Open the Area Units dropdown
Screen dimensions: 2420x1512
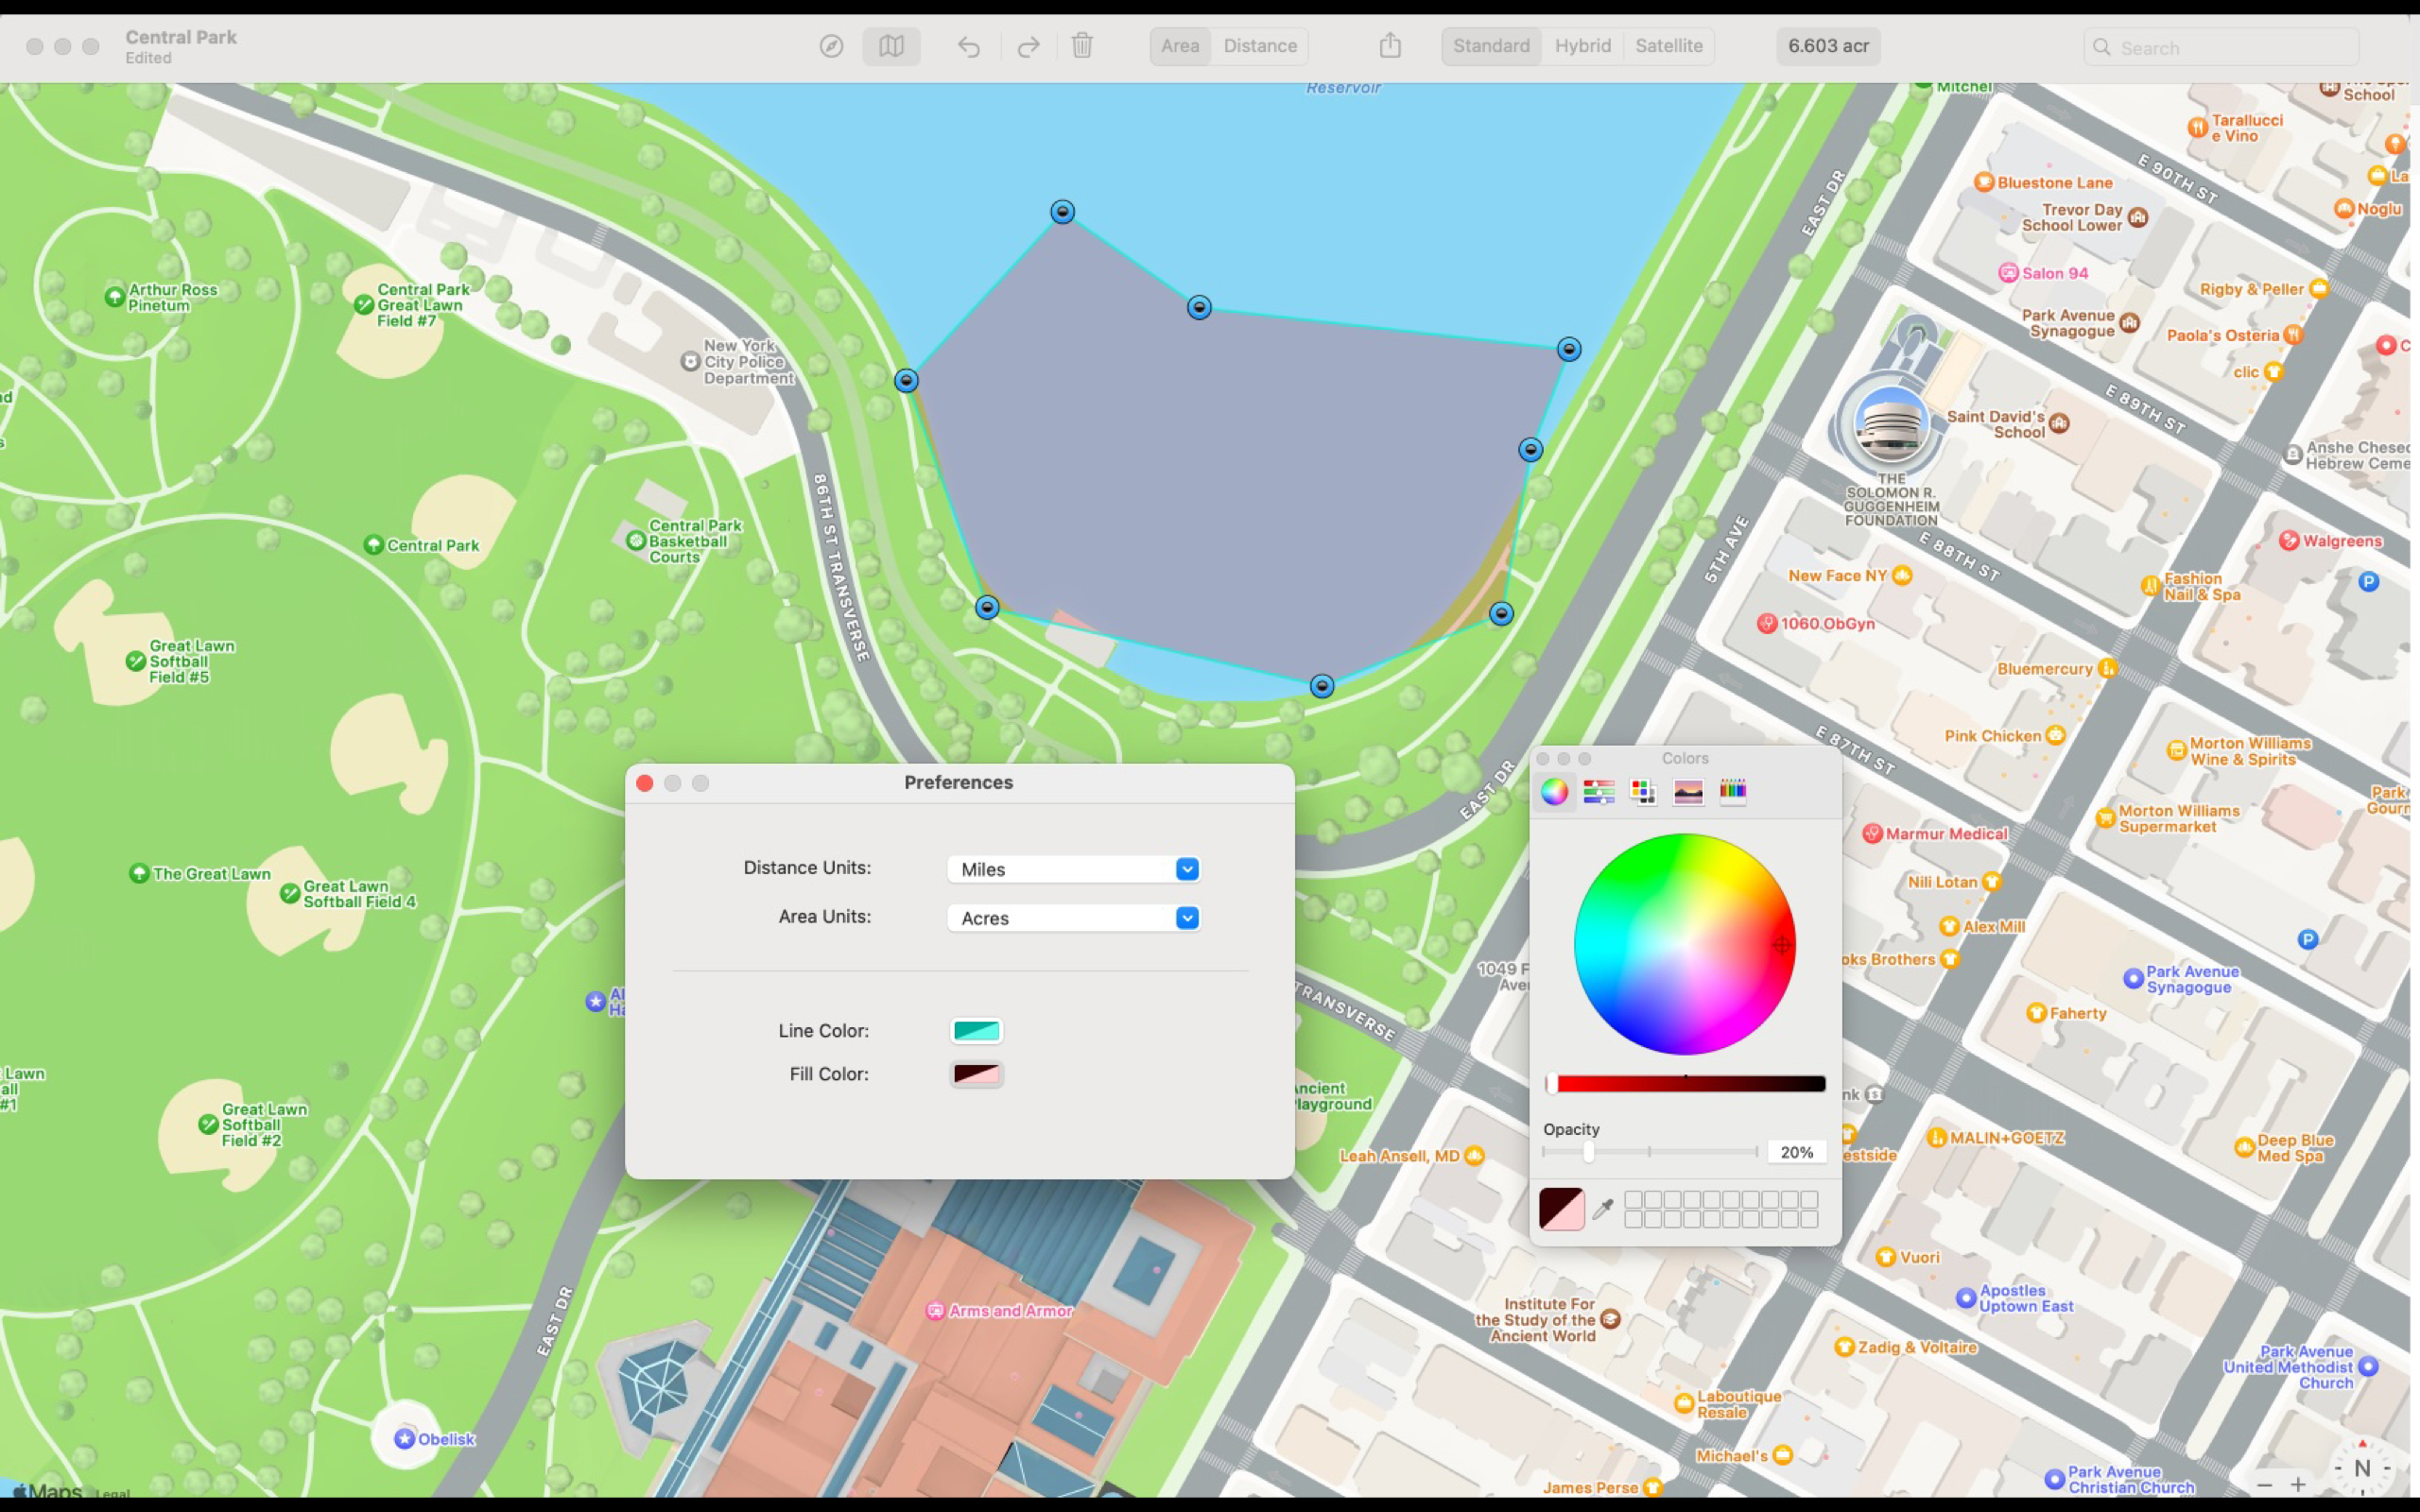click(x=1074, y=918)
